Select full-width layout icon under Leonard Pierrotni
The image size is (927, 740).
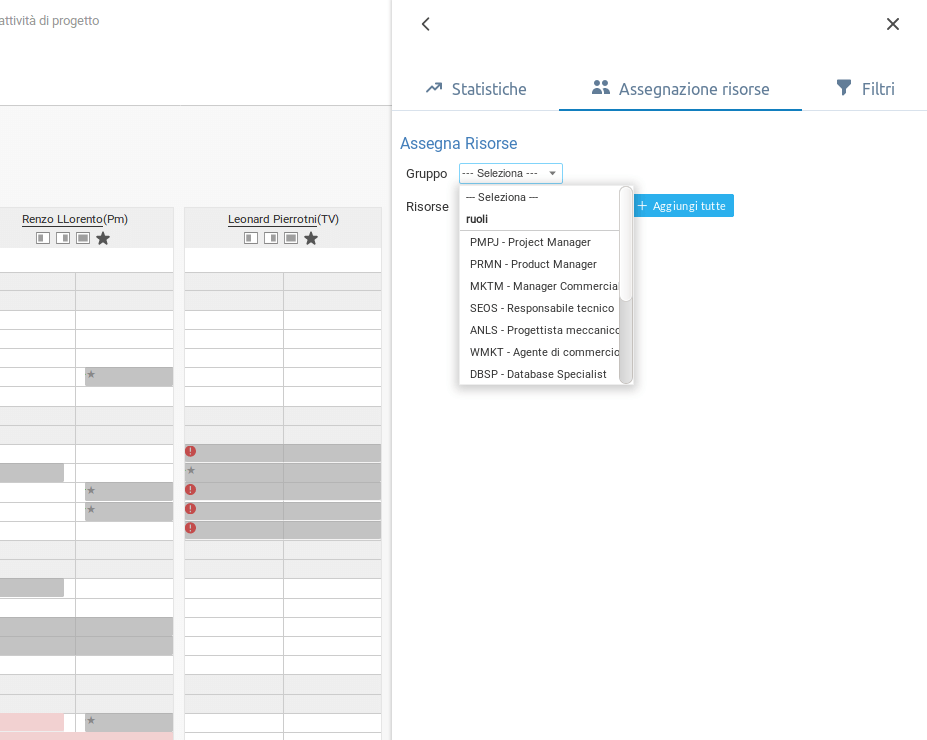[291, 238]
